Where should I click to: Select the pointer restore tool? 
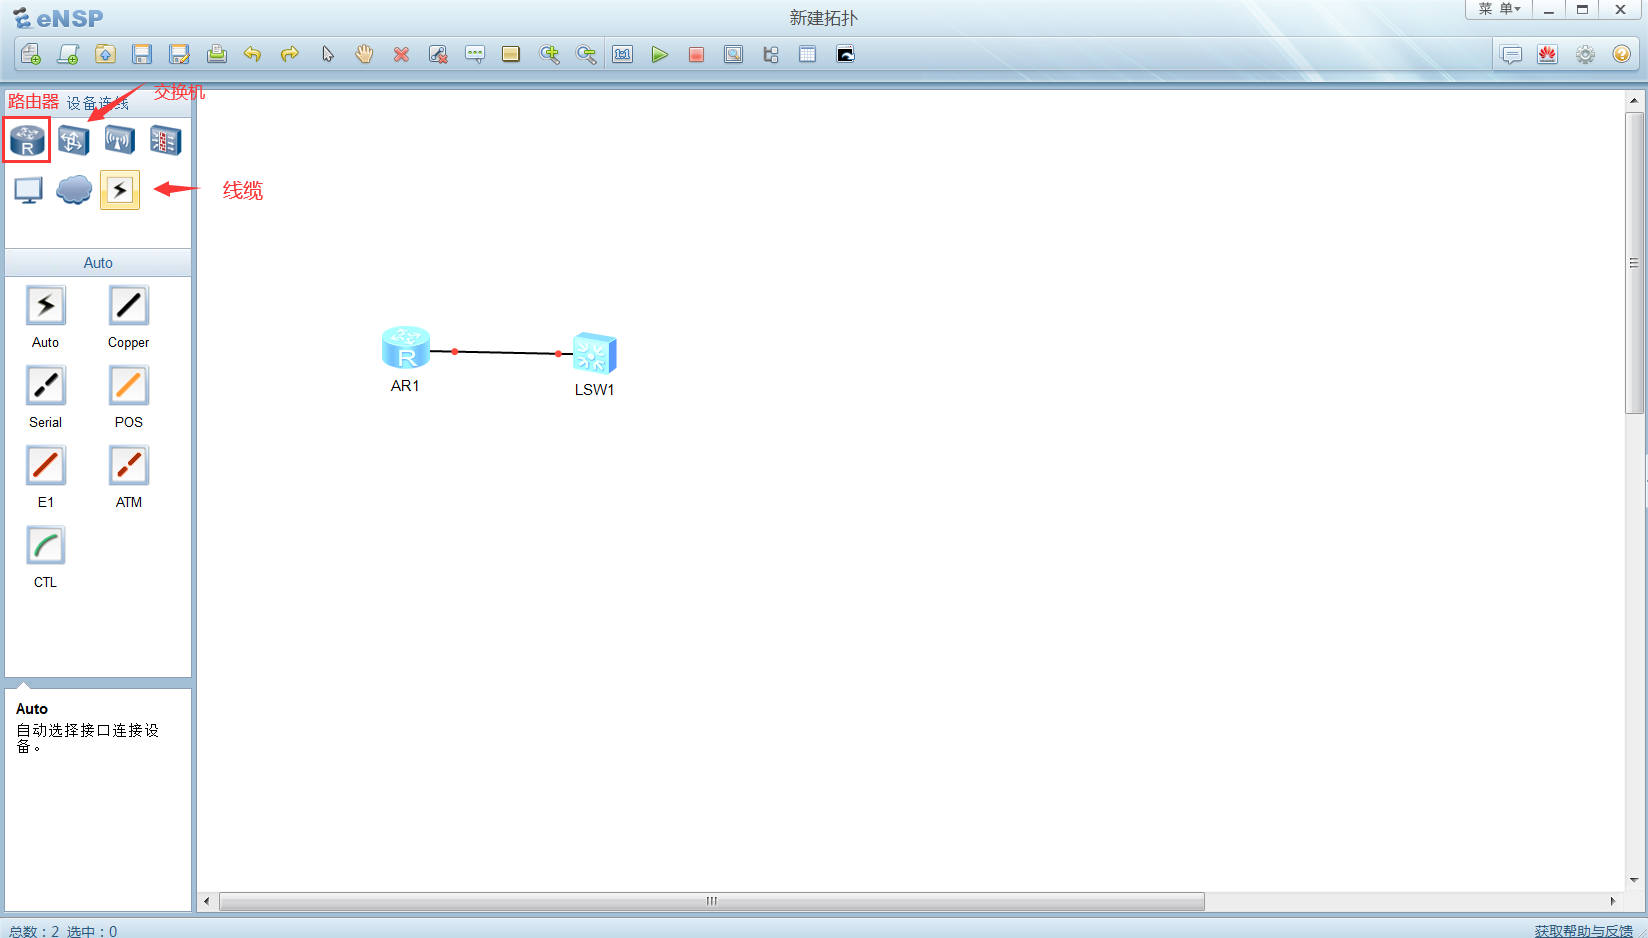tap(327, 54)
